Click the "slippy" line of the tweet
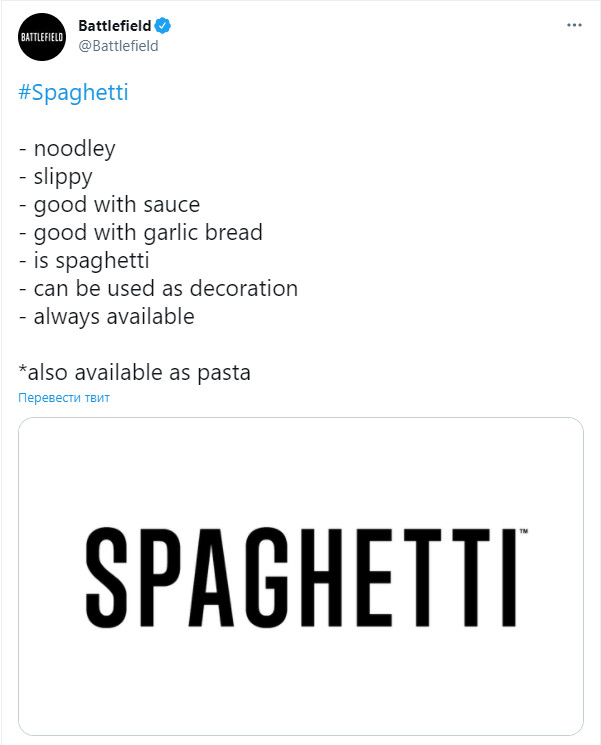Image resolution: width=601 pixels, height=745 pixels. coord(56,177)
